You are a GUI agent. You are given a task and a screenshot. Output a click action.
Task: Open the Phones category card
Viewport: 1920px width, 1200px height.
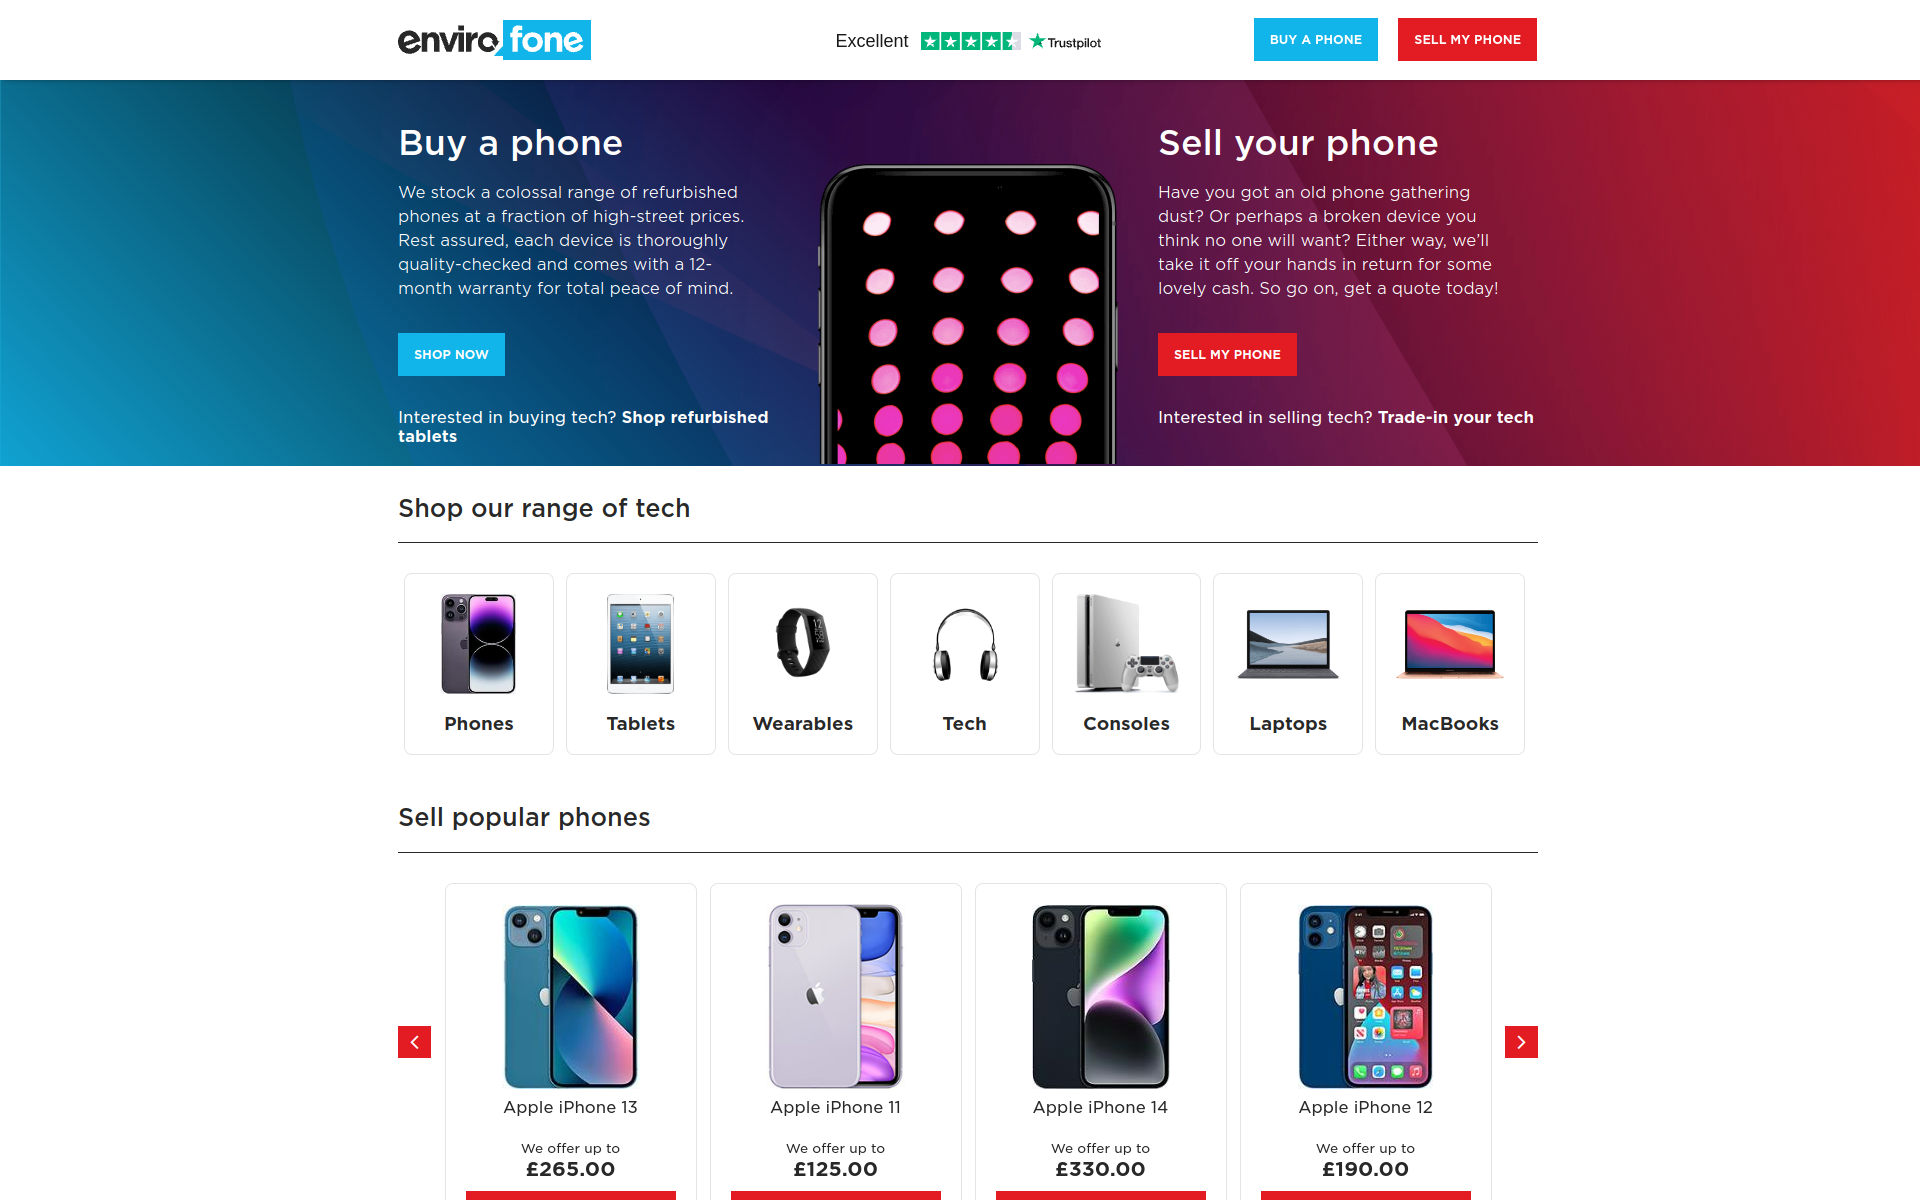[x=479, y=664]
